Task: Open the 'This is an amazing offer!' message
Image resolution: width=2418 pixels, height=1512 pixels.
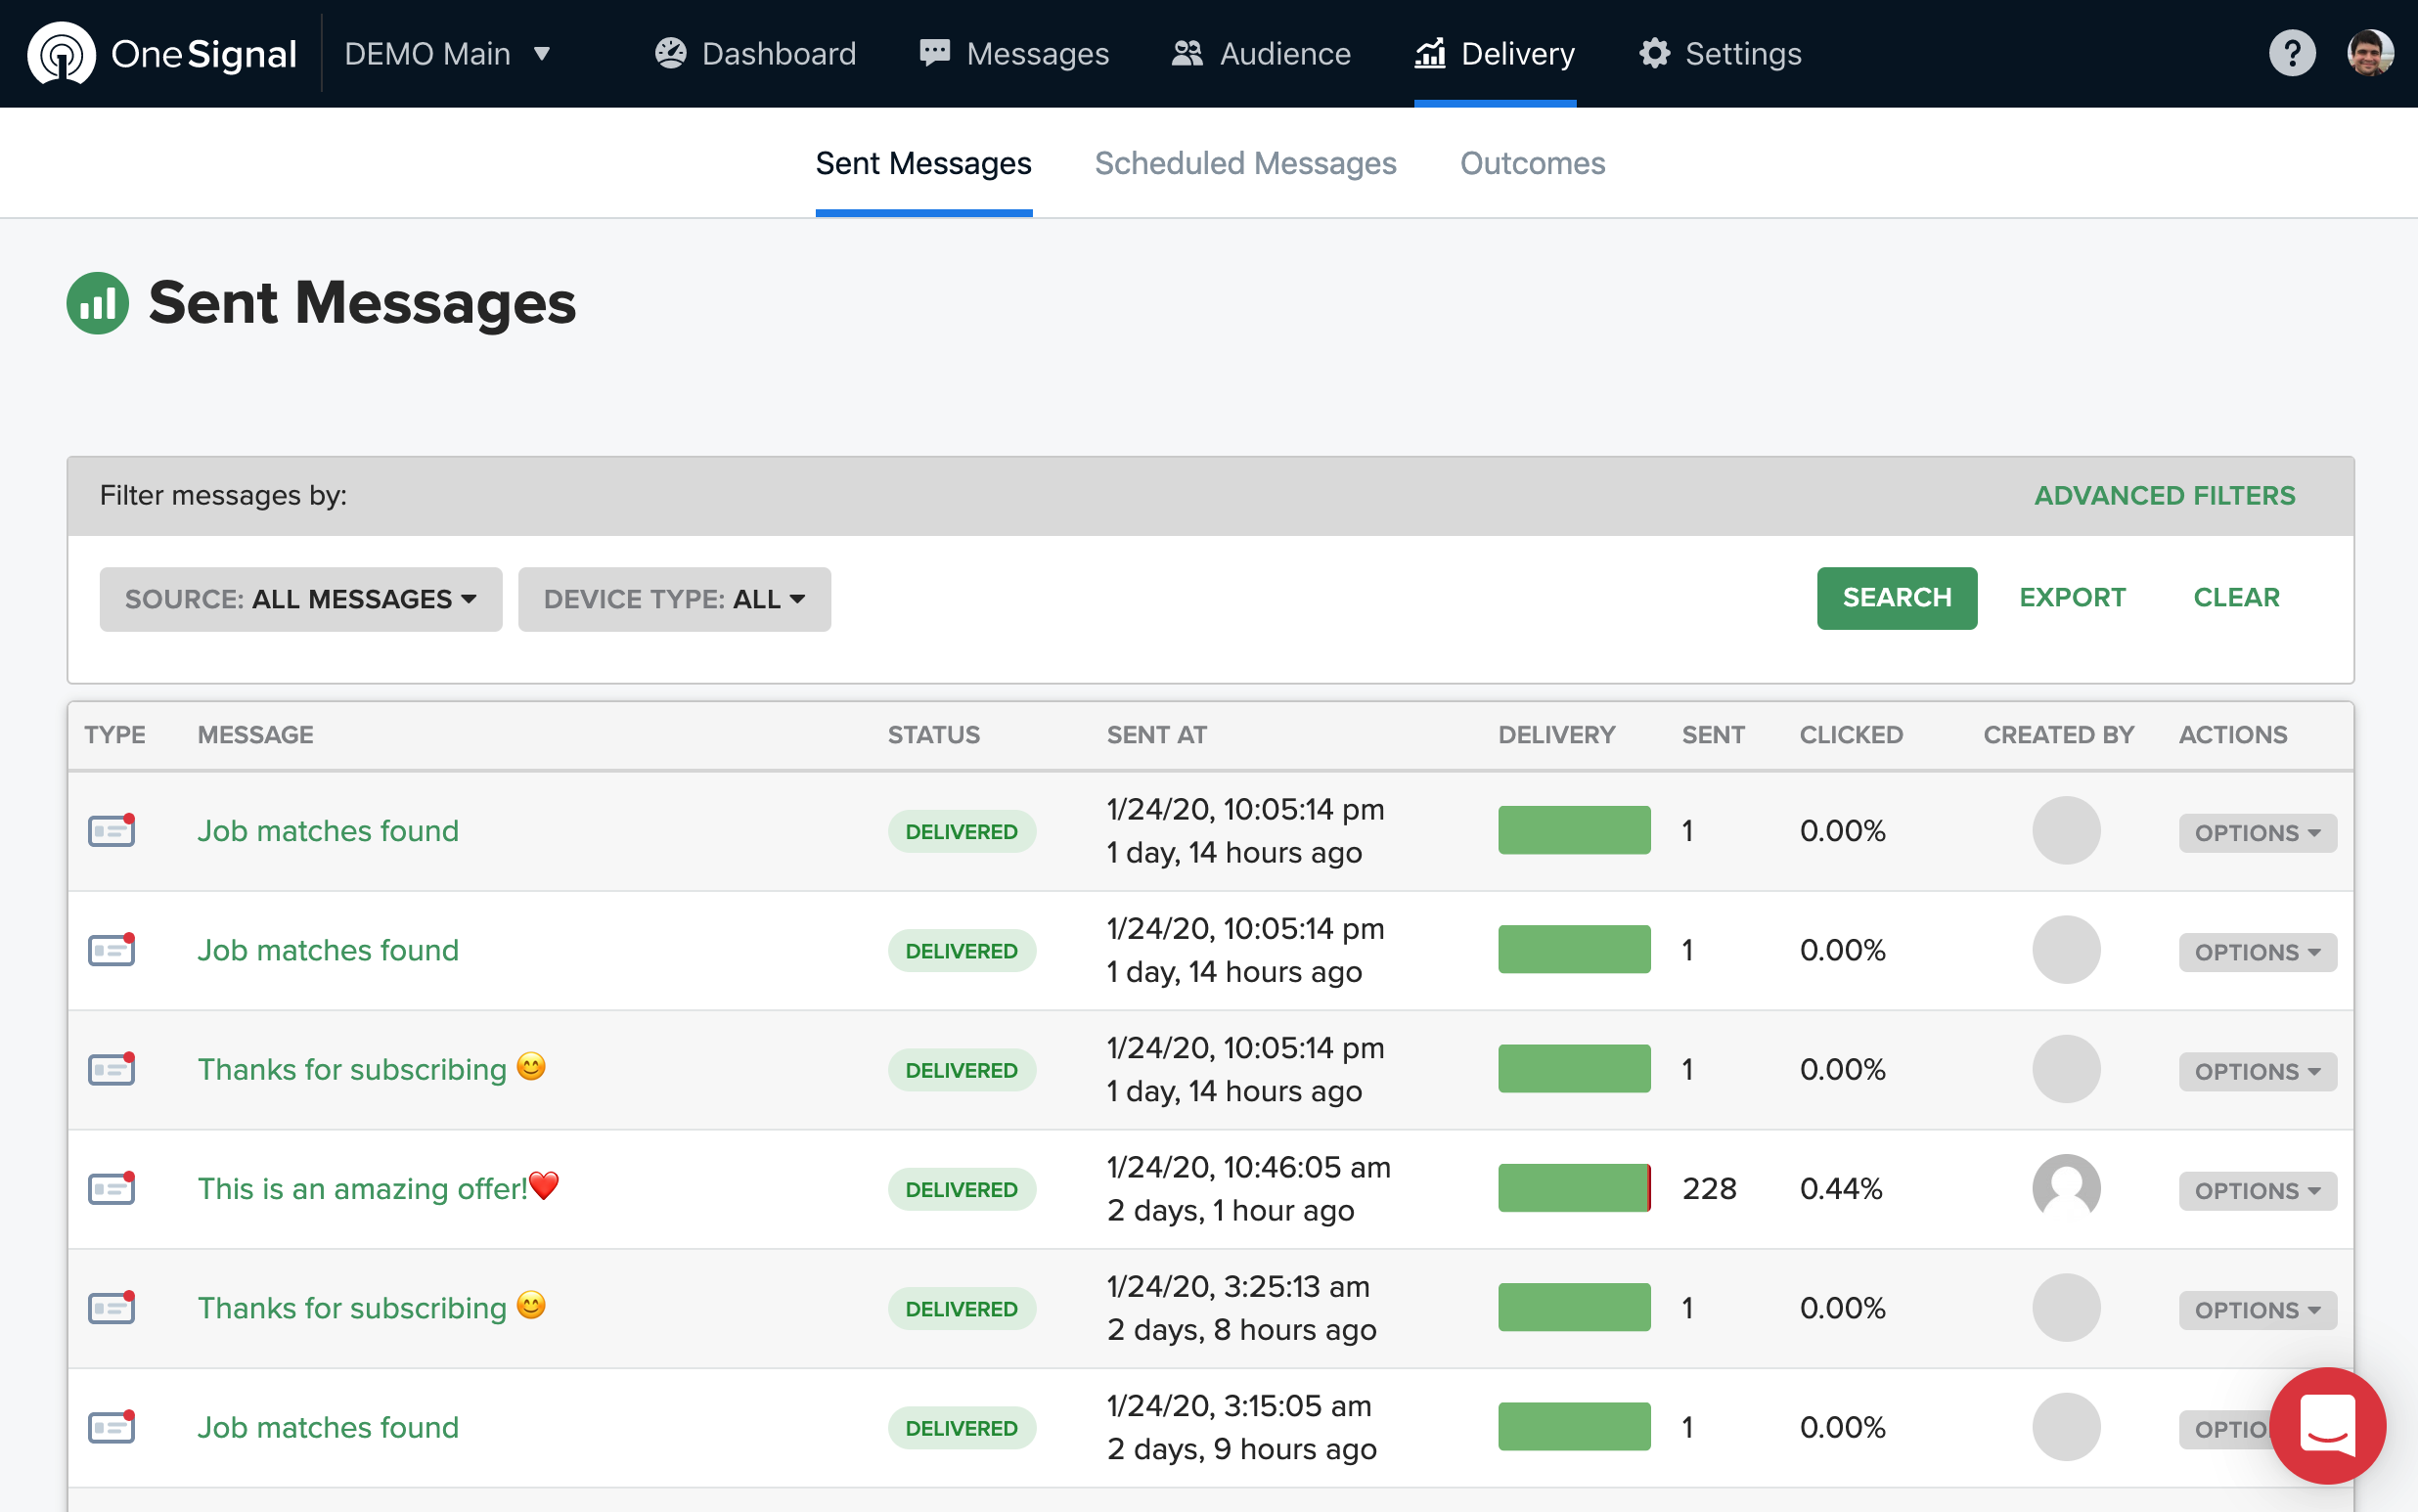Action: pyautogui.click(x=362, y=1189)
